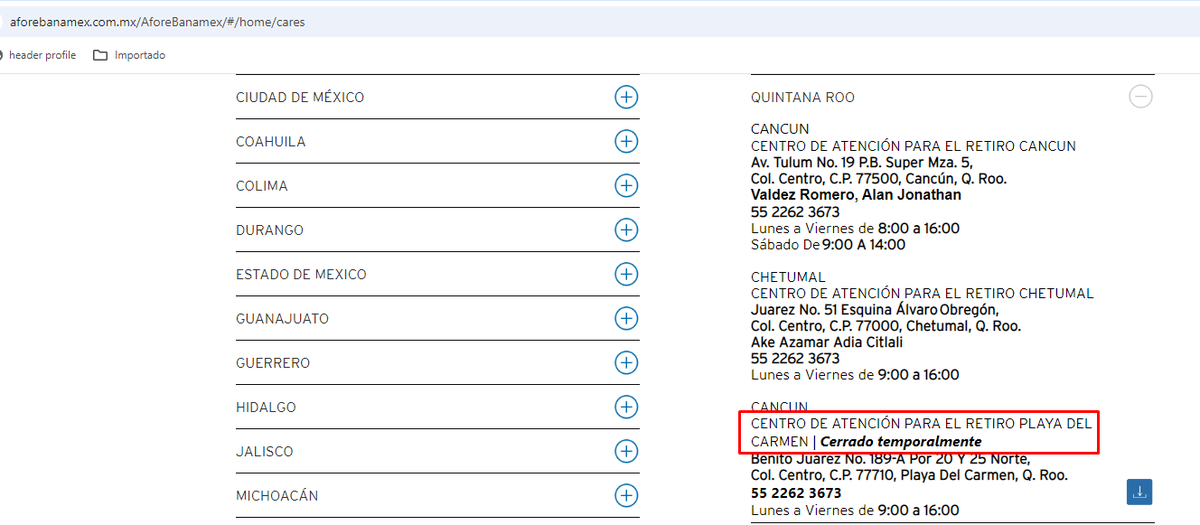
Task: Click CENTRO DE ATENCIÓN PARA EL RETIRO CANCUN
Action: click(x=913, y=146)
